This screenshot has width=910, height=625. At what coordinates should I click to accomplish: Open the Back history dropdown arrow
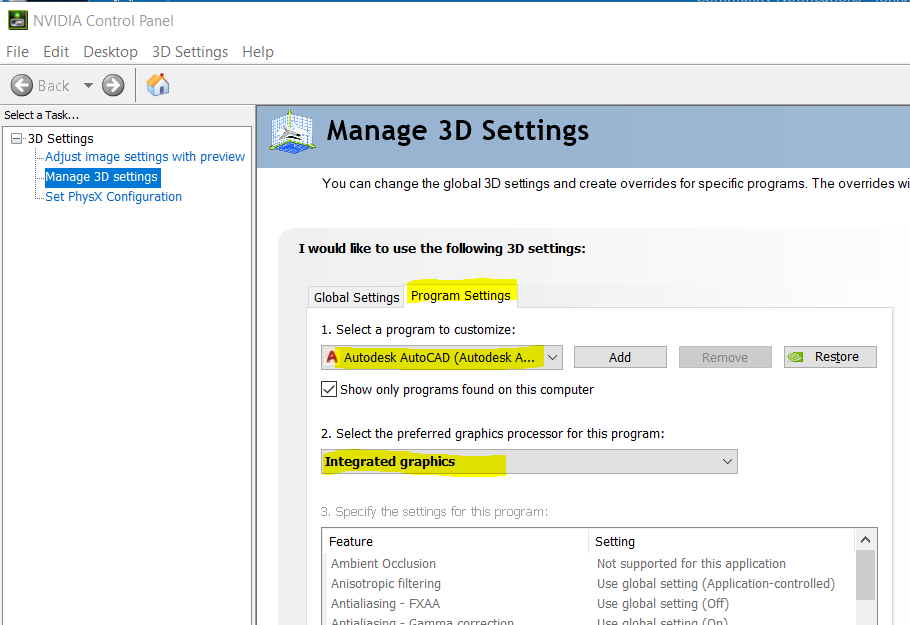click(x=88, y=85)
